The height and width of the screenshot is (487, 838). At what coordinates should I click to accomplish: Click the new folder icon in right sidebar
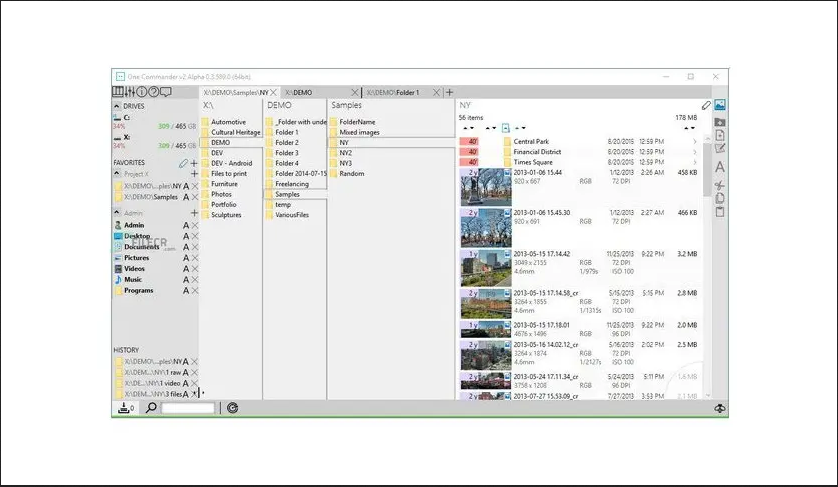pyautogui.click(x=720, y=121)
